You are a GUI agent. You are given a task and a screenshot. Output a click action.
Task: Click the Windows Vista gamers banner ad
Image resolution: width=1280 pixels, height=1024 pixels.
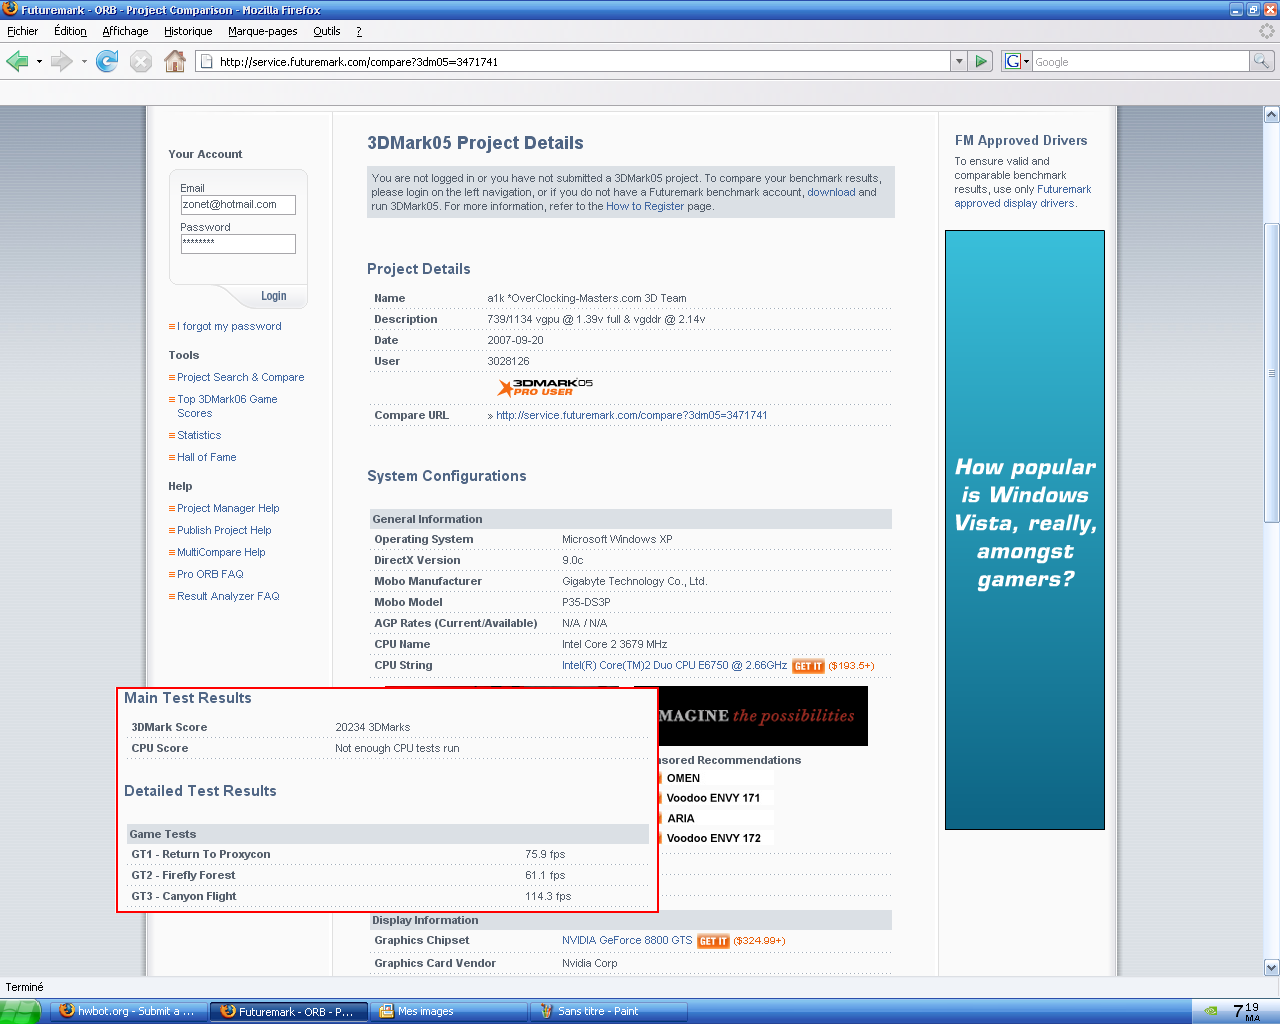(x=1025, y=530)
